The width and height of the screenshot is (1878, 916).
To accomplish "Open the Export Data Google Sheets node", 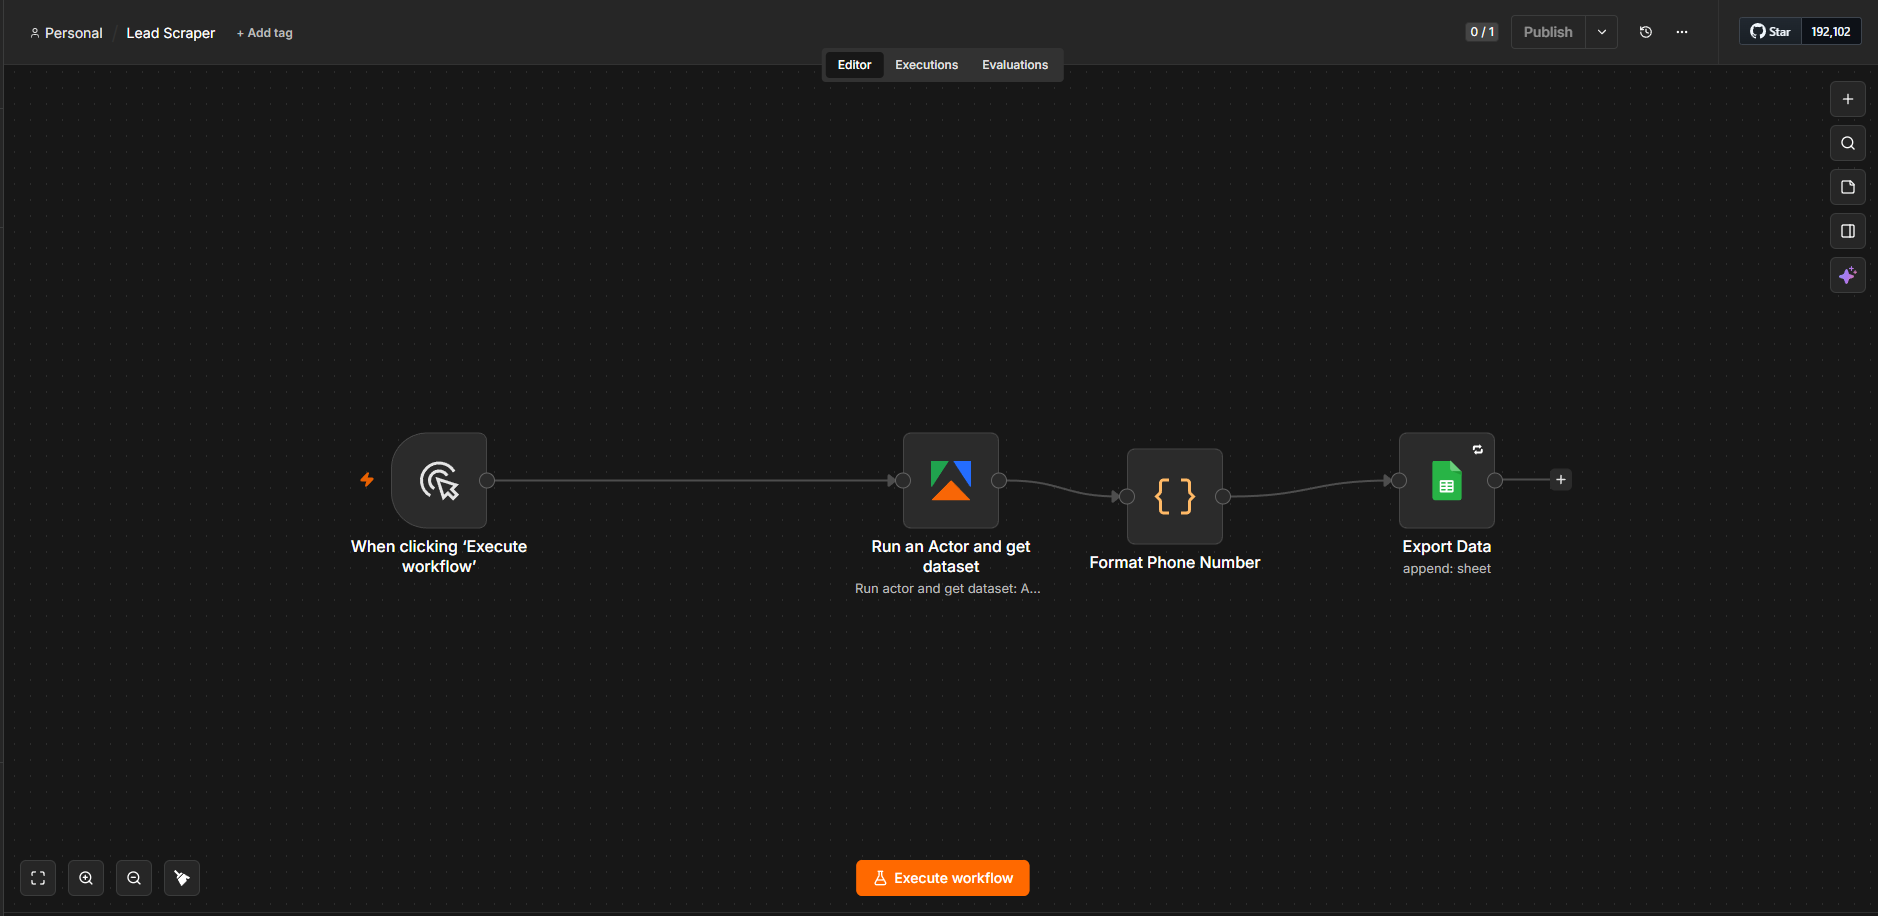I will [1447, 480].
